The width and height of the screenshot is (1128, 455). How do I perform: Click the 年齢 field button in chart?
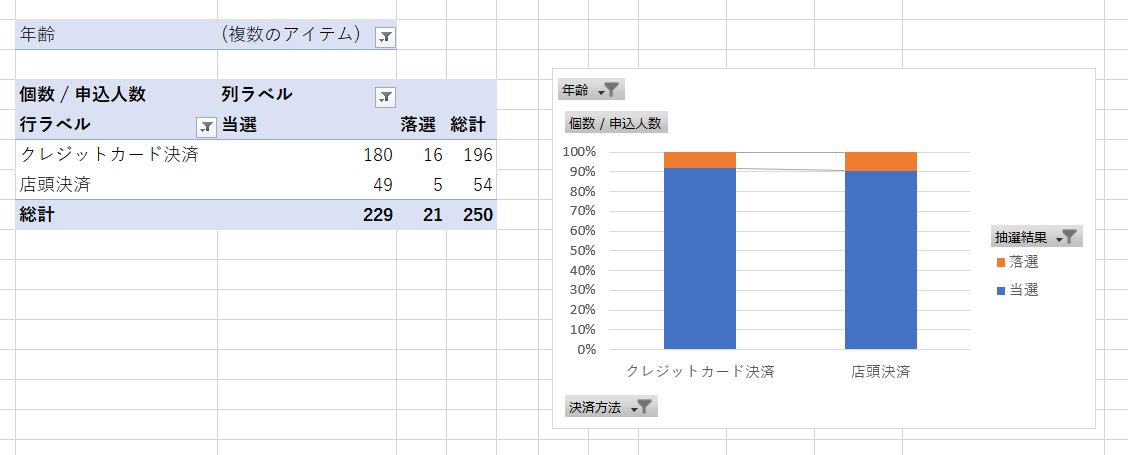point(591,90)
